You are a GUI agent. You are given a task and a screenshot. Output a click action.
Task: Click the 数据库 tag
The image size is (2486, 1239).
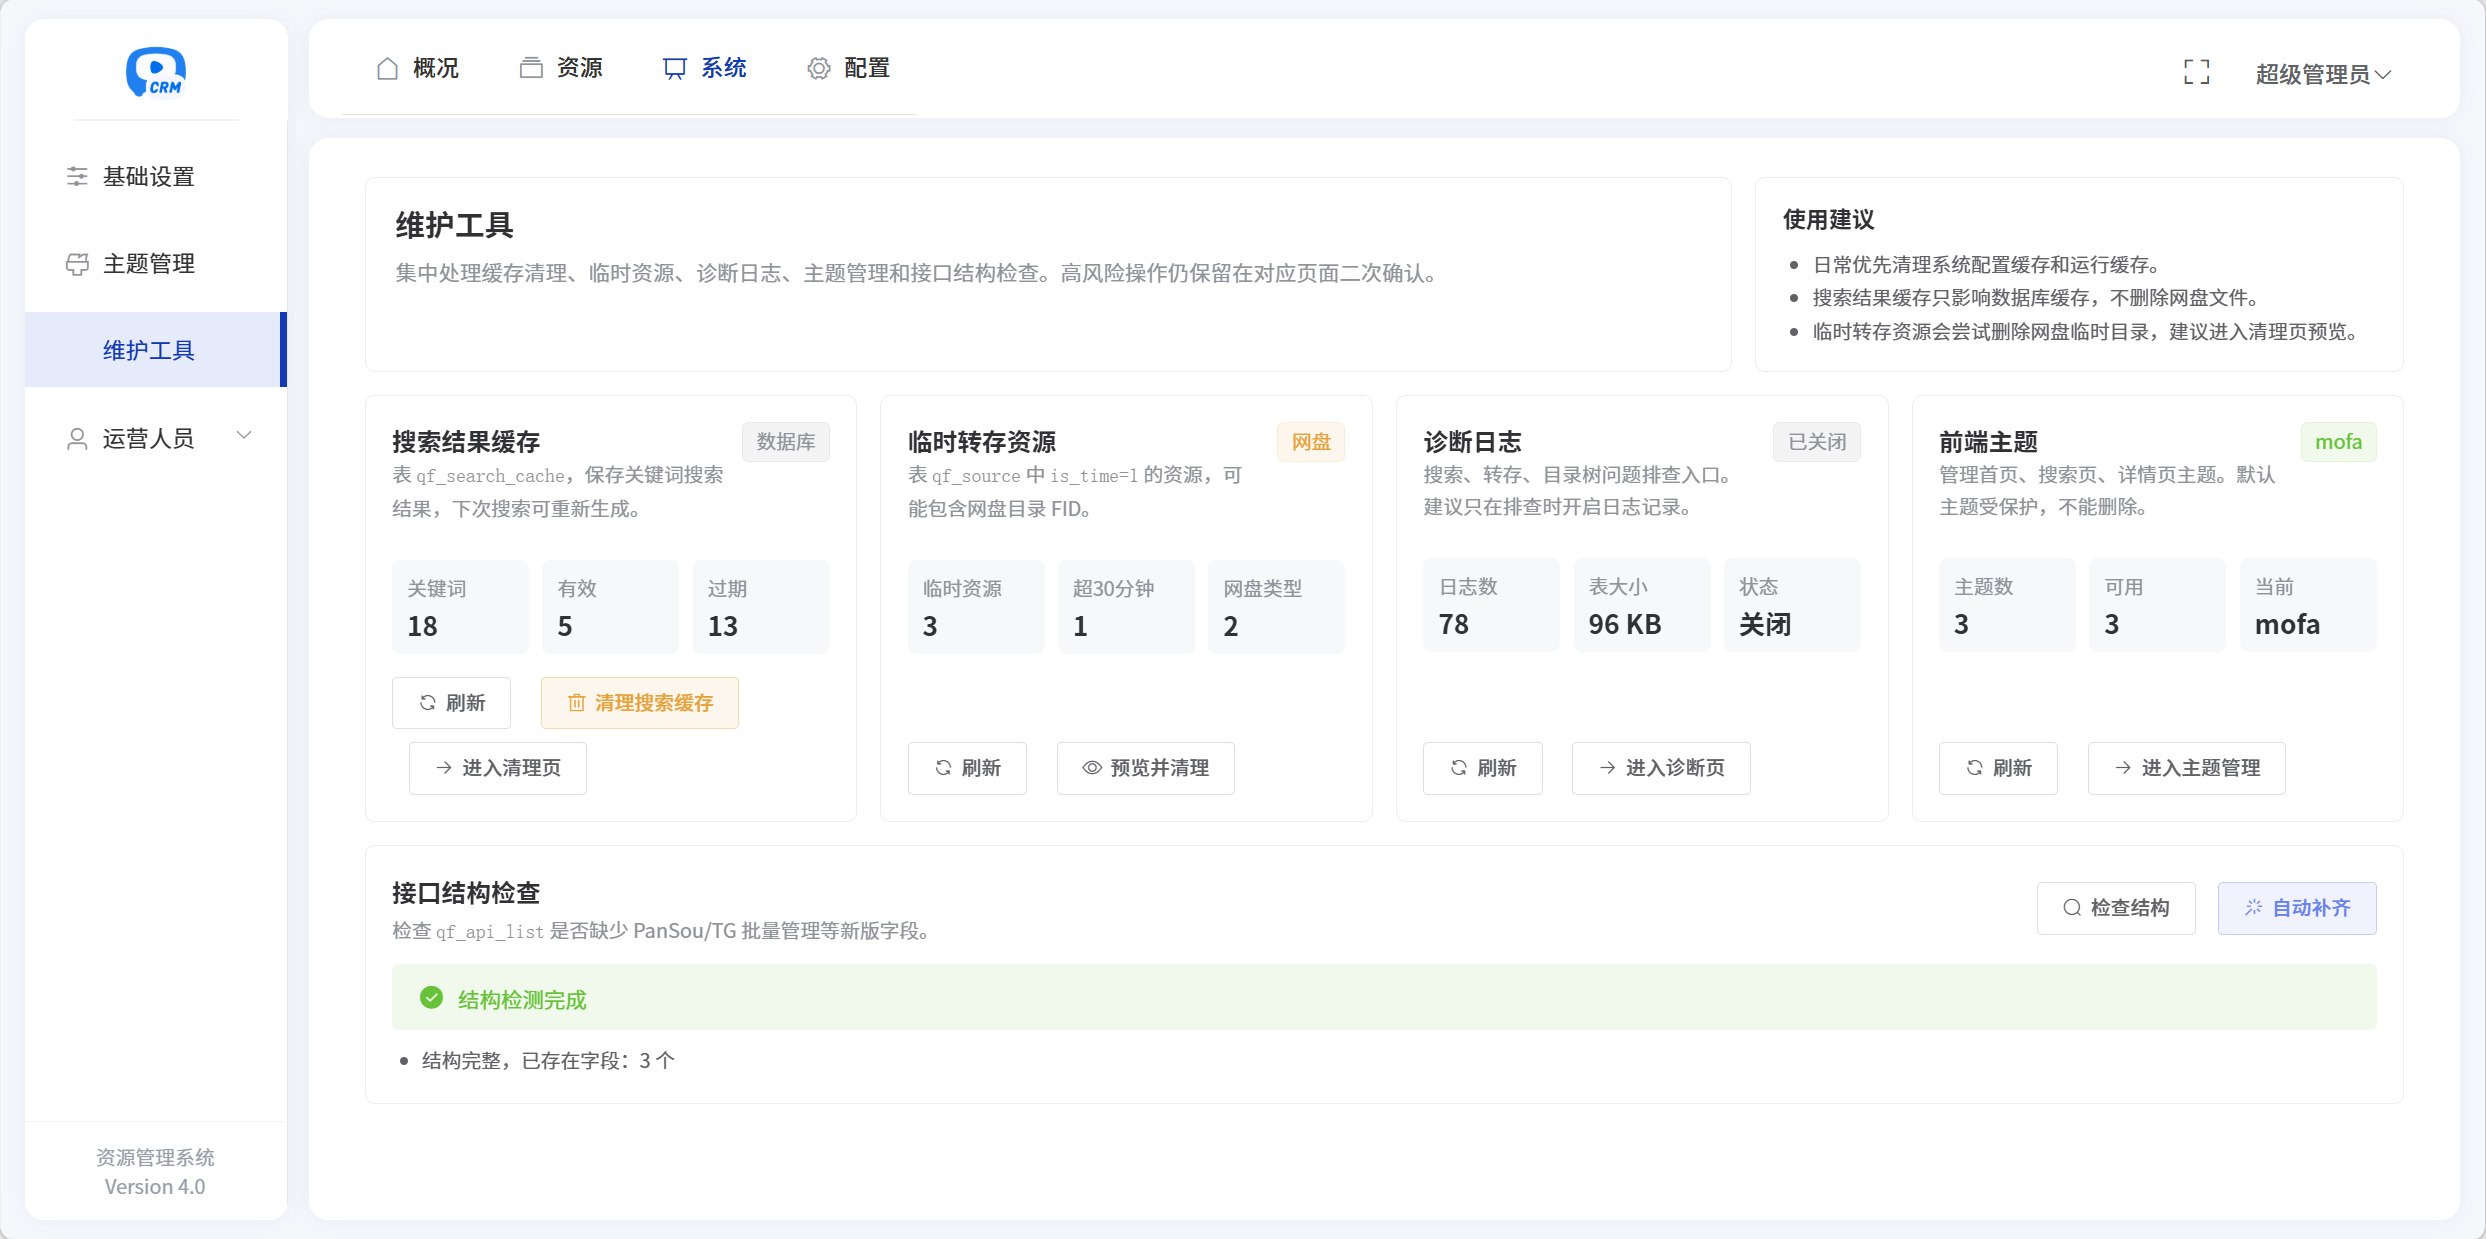pos(786,442)
